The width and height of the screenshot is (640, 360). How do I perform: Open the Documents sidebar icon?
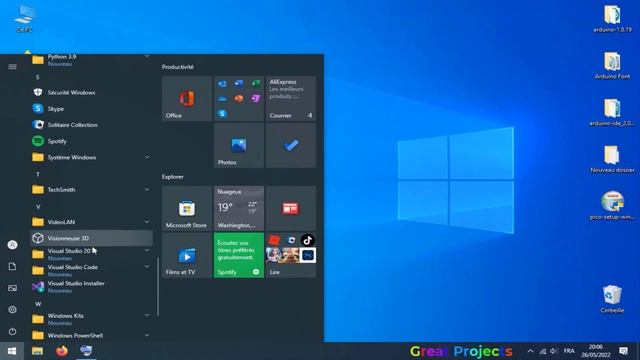(x=12, y=267)
